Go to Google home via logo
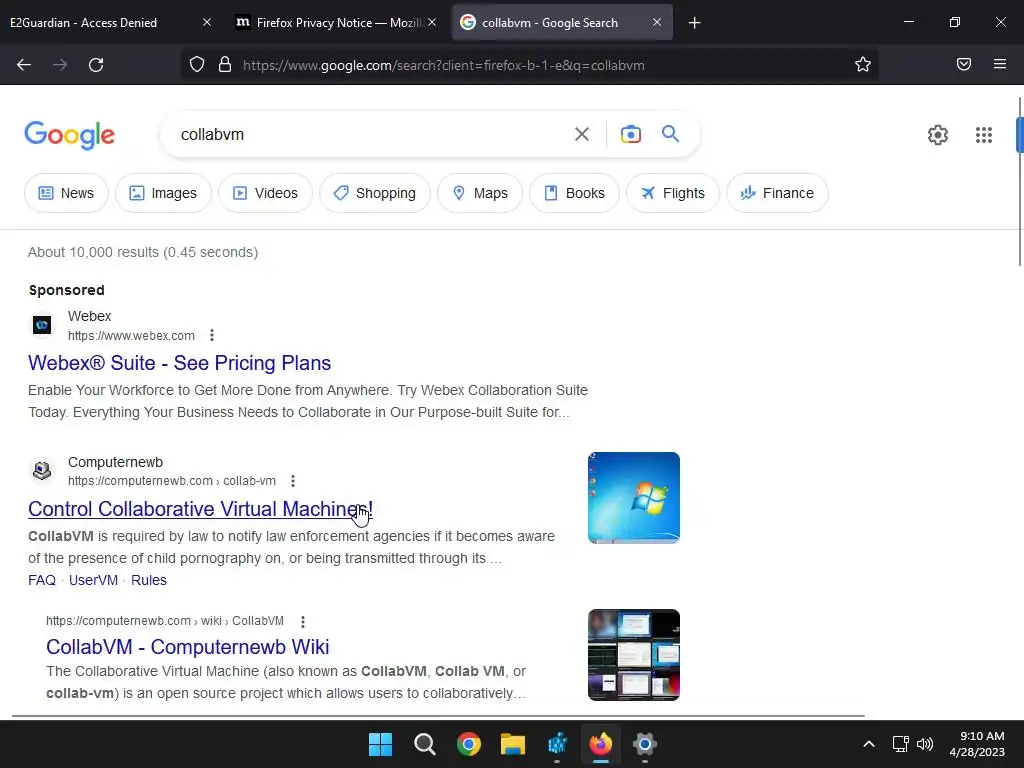This screenshot has height=768, width=1024. 70,135
